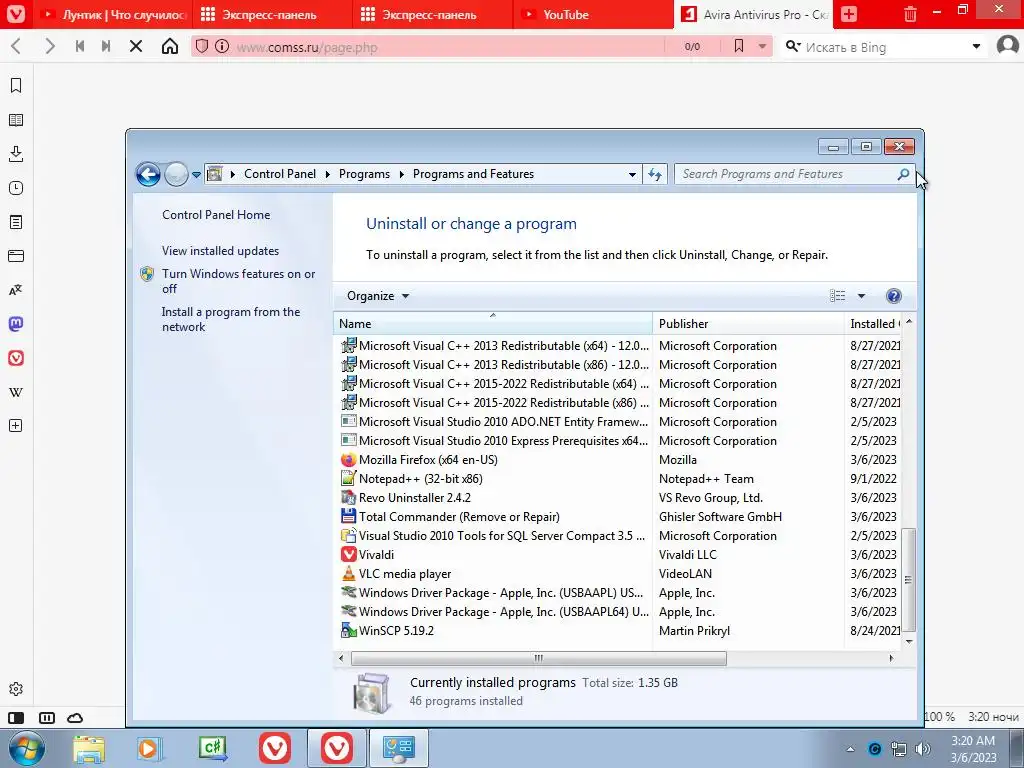Open the Downloads panel in sidebar

tap(16, 154)
